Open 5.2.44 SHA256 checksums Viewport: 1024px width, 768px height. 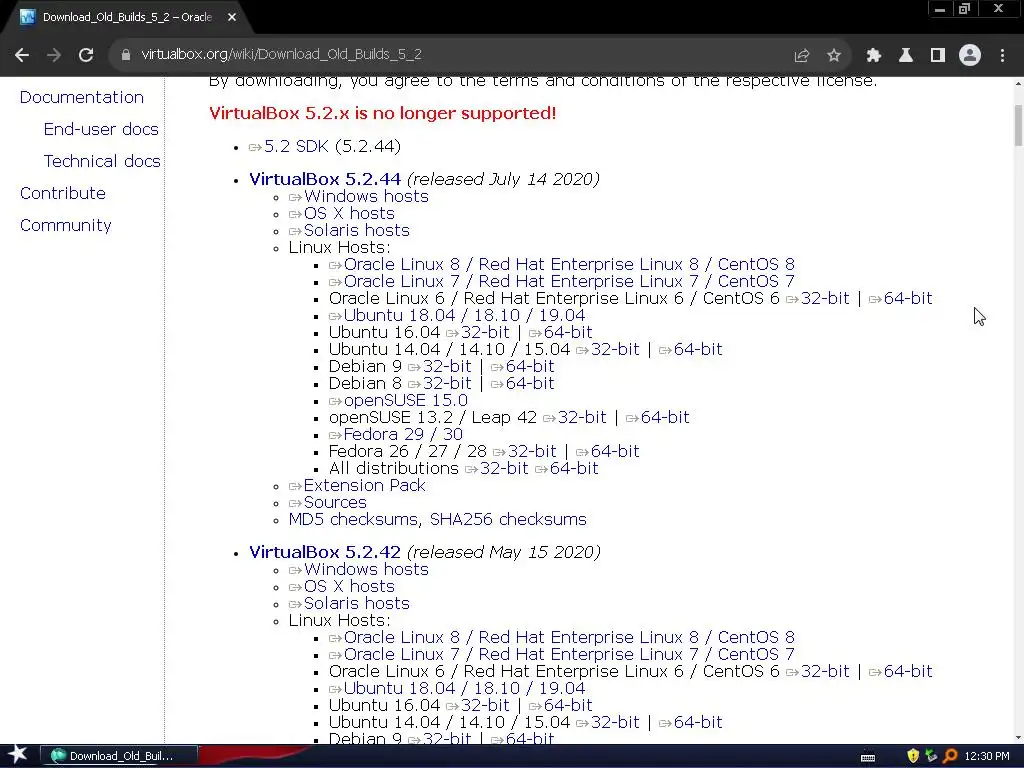pyautogui.click(x=508, y=519)
